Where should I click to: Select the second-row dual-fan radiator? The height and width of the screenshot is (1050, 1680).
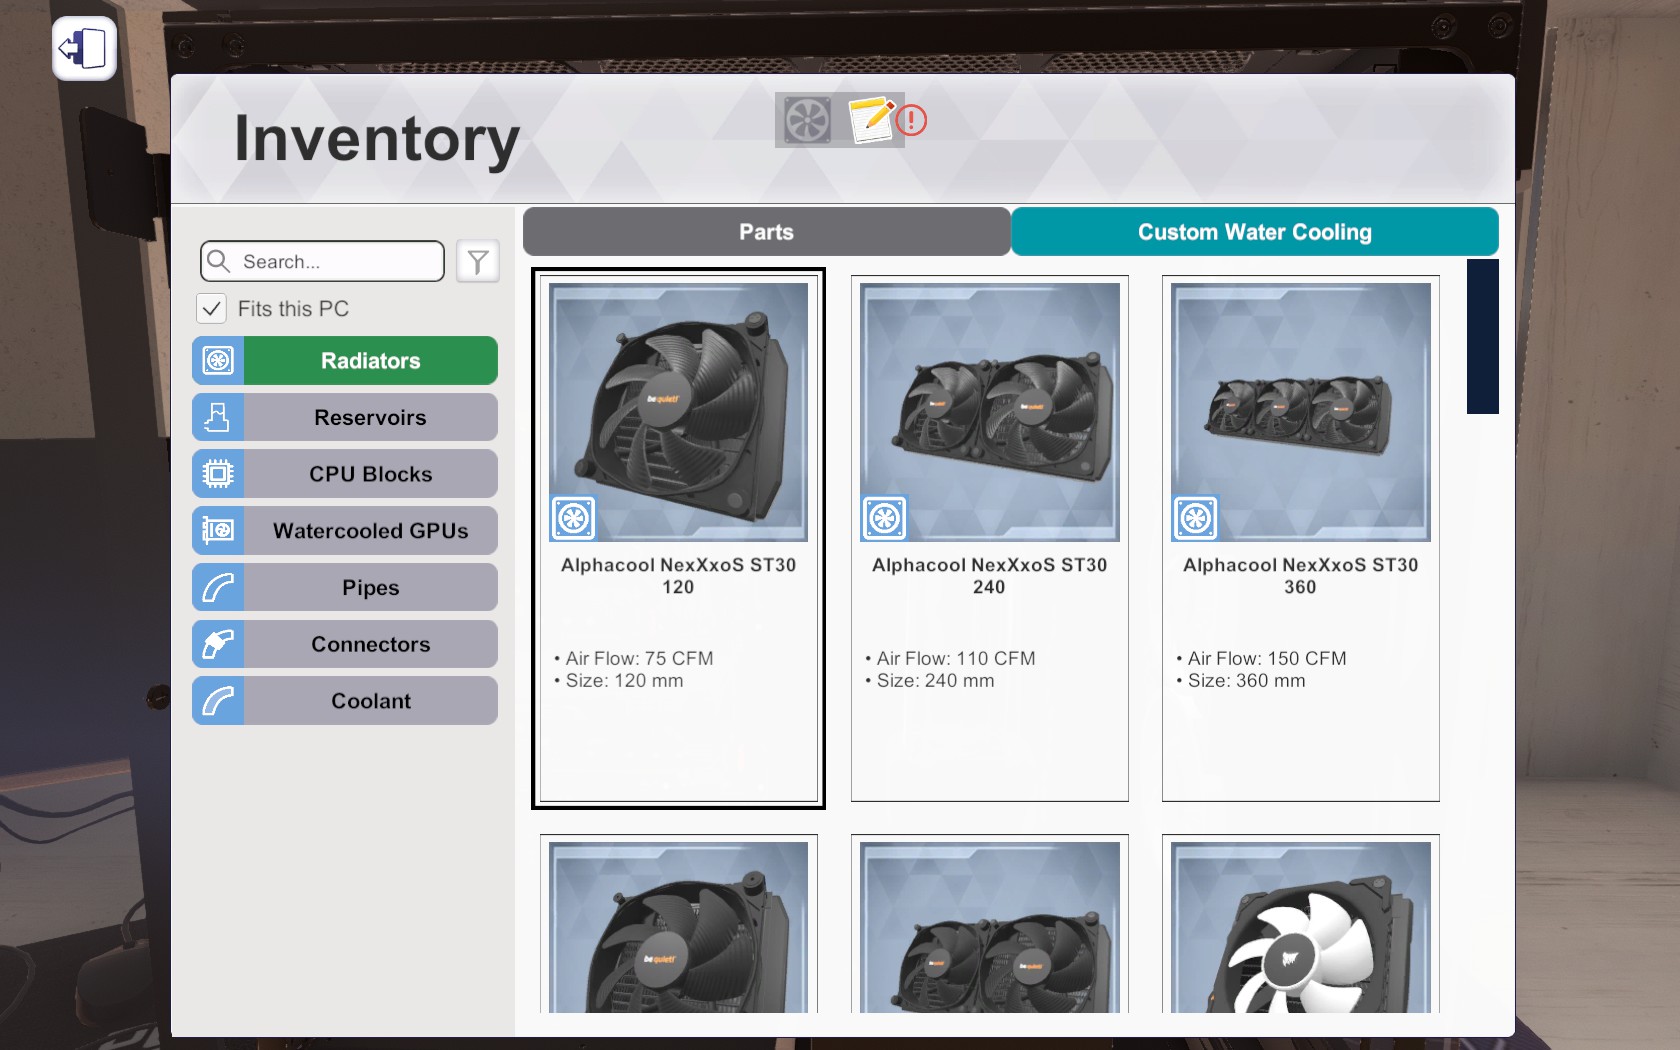[x=990, y=927]
